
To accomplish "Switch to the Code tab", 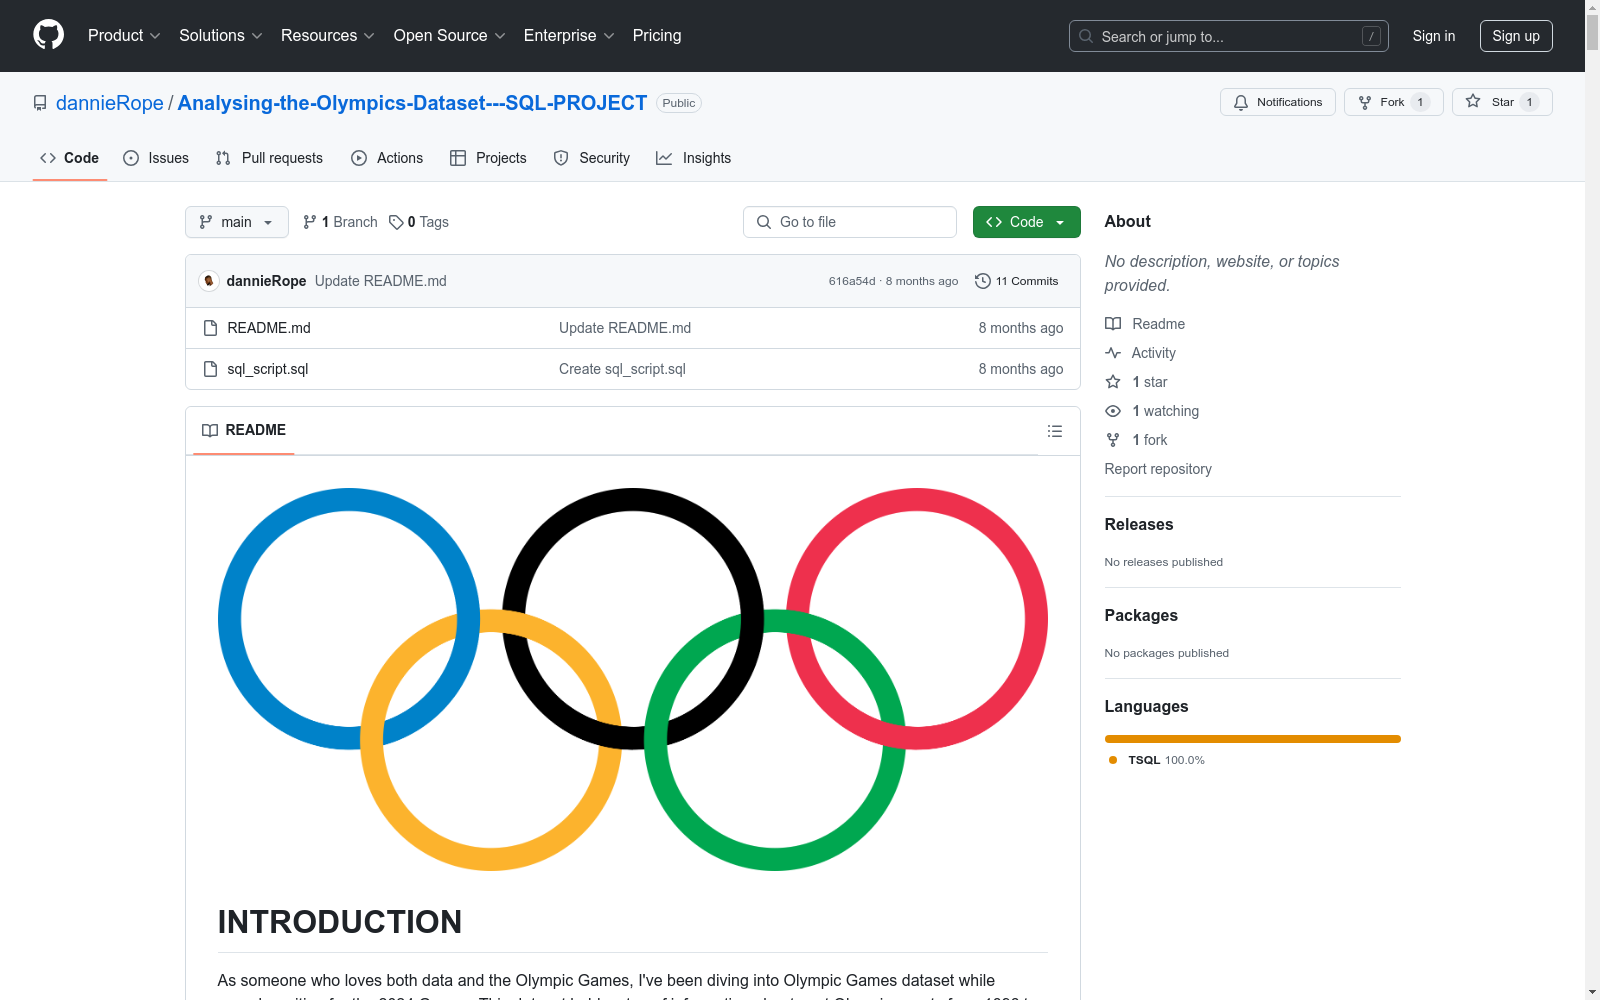I will pos(70,158).
